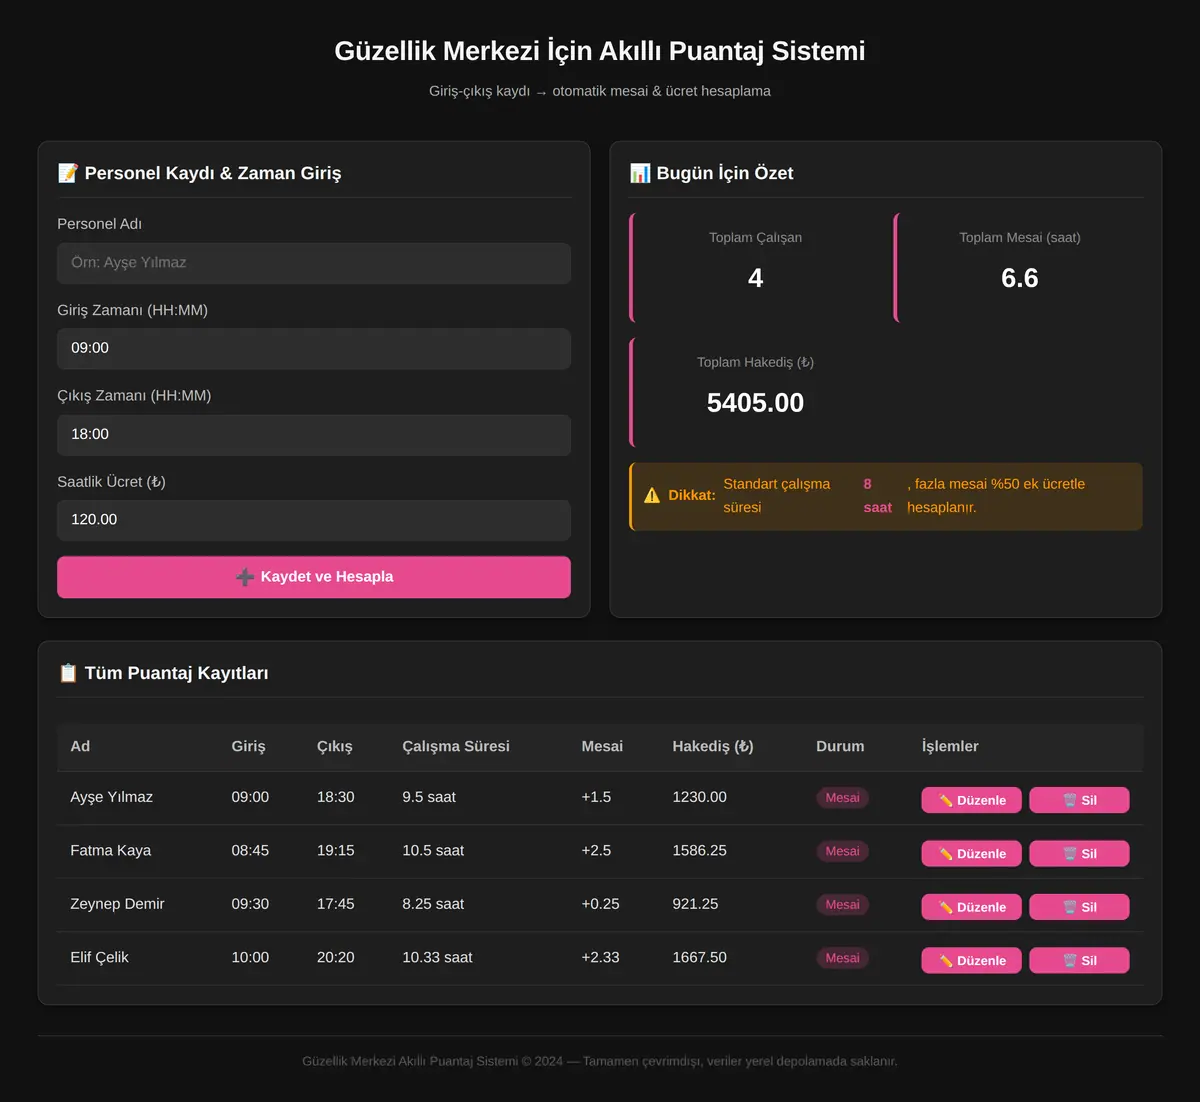Click the memo icon beside Personel Kaydı heading
Viewport: 1200px width, 1102px height.
pos(68,173)
